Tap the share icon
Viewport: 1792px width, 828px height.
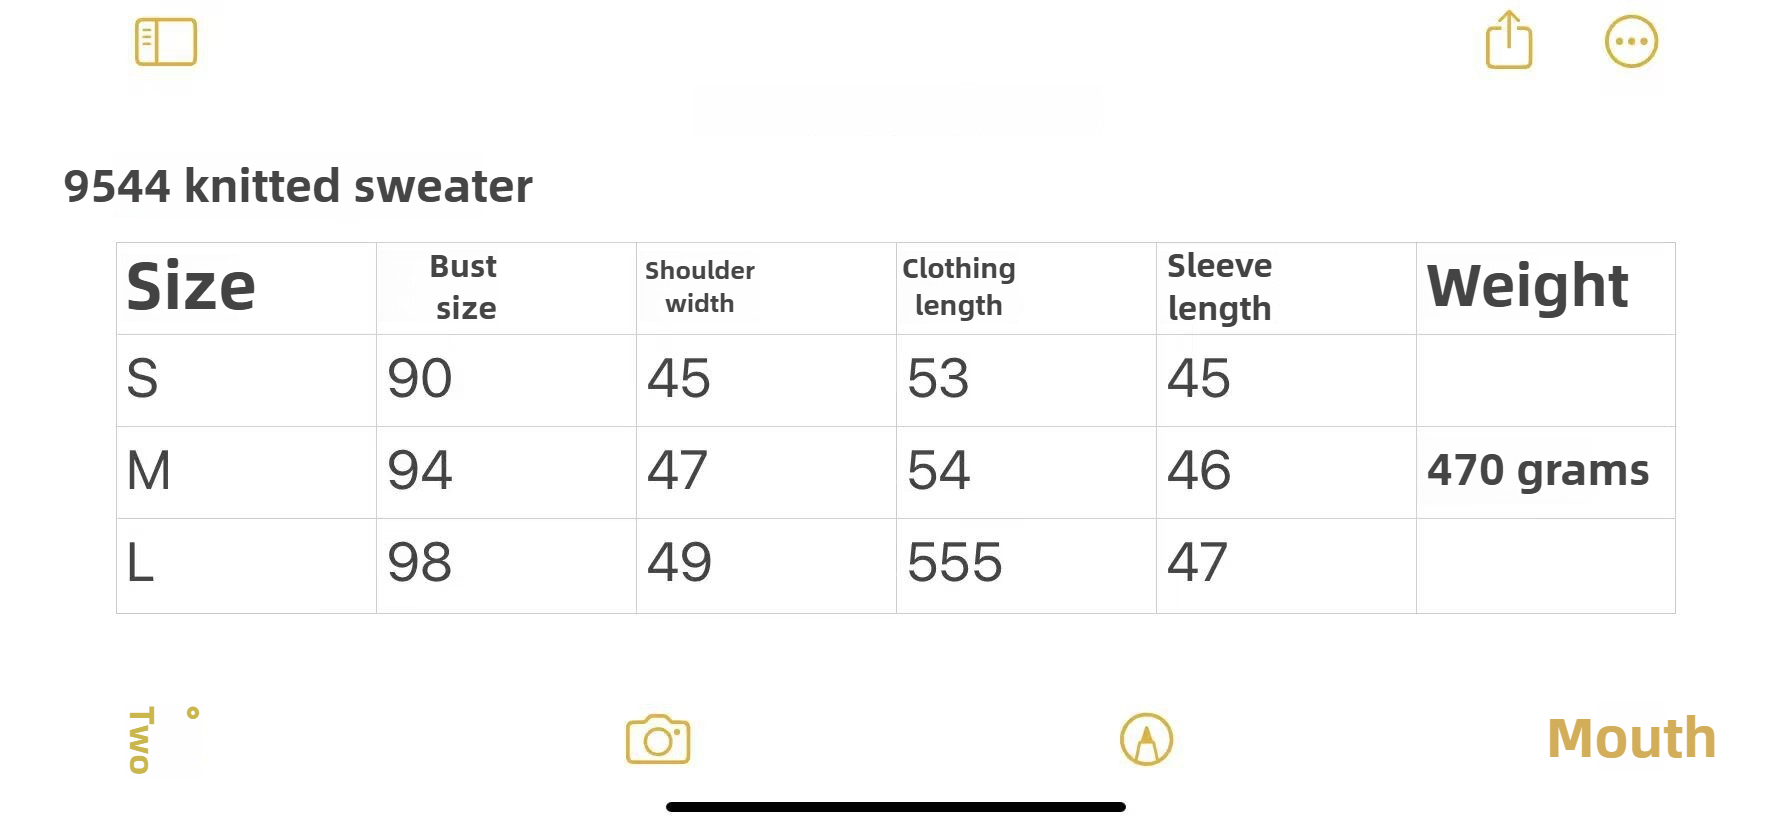click(1509, 41)
